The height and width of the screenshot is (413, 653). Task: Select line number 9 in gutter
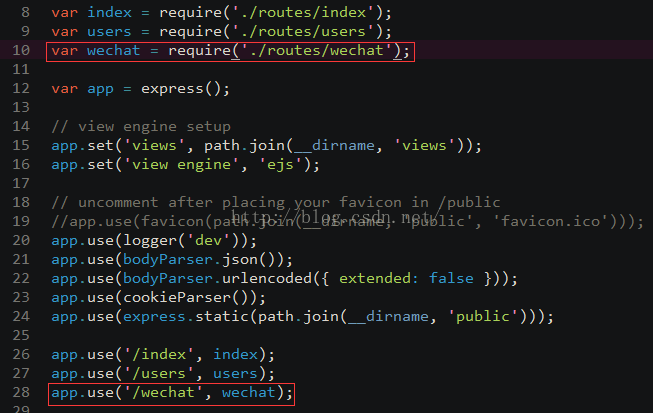pos(25,31)
